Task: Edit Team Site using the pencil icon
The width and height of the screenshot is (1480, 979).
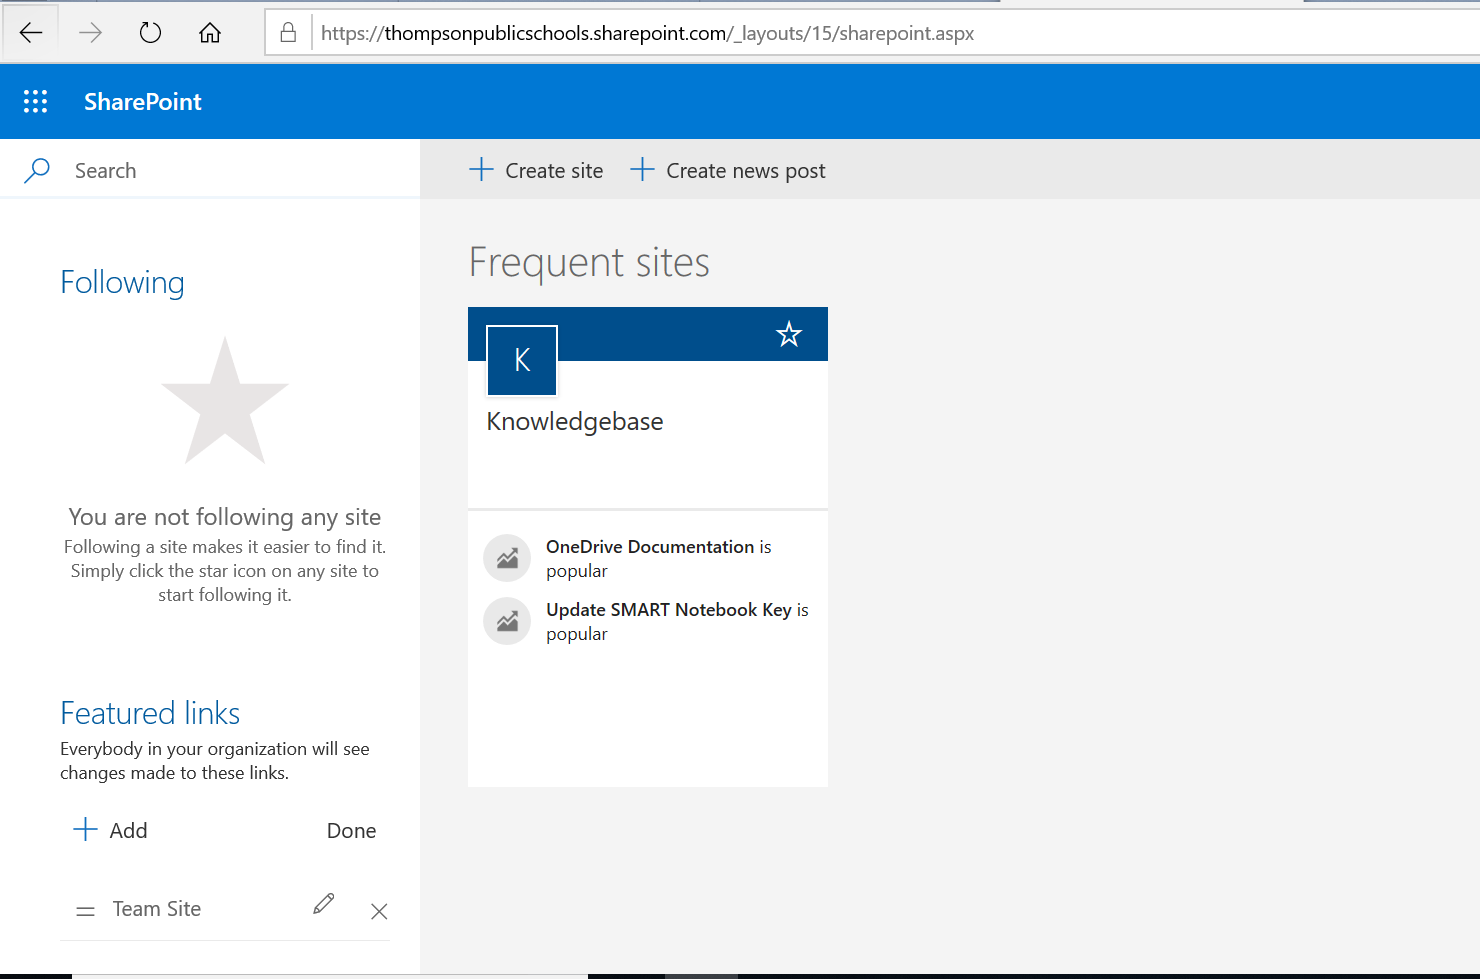Action: [324, 904]
